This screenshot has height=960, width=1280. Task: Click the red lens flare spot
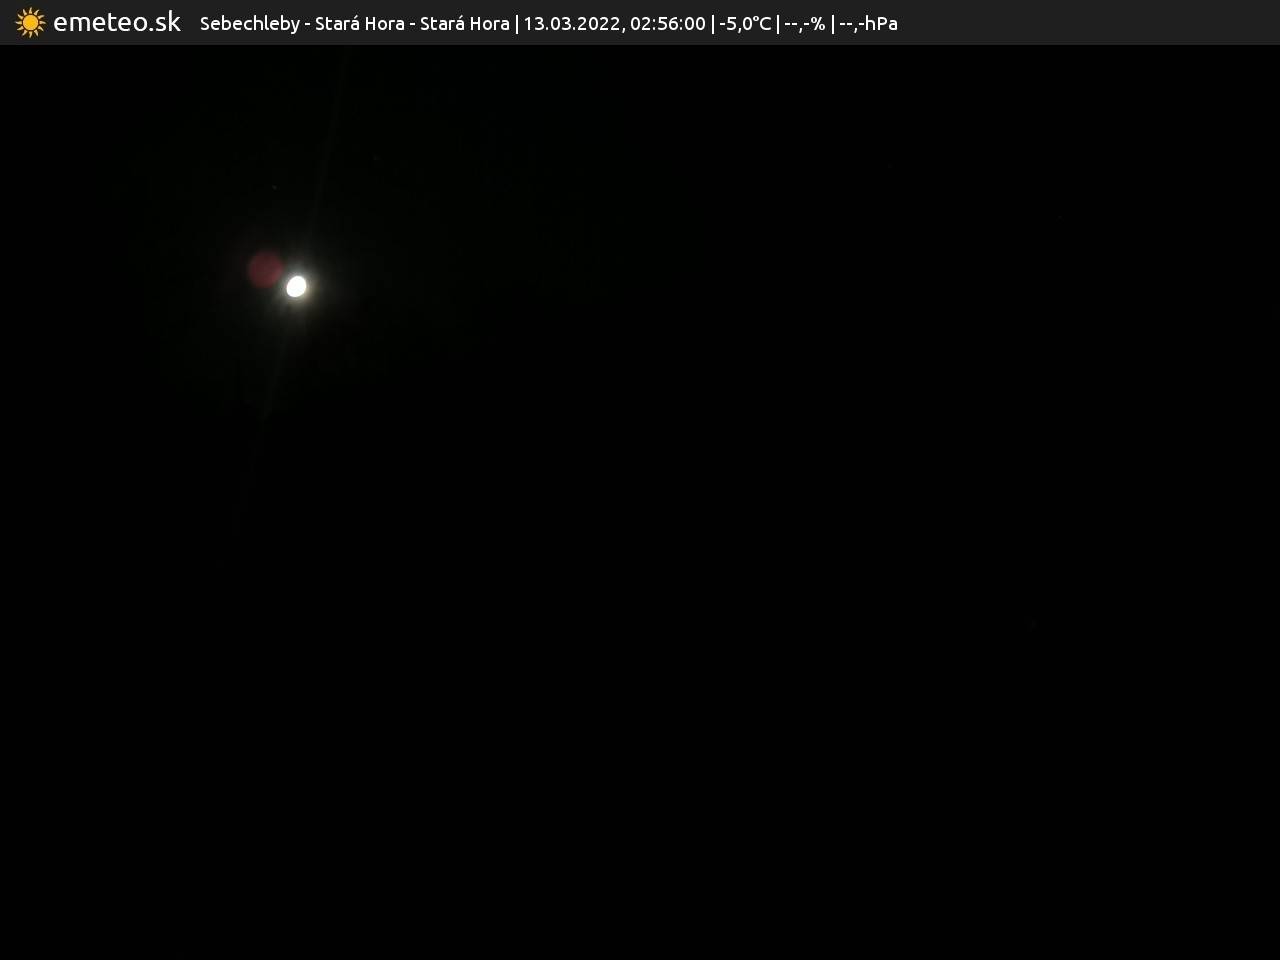265,269
